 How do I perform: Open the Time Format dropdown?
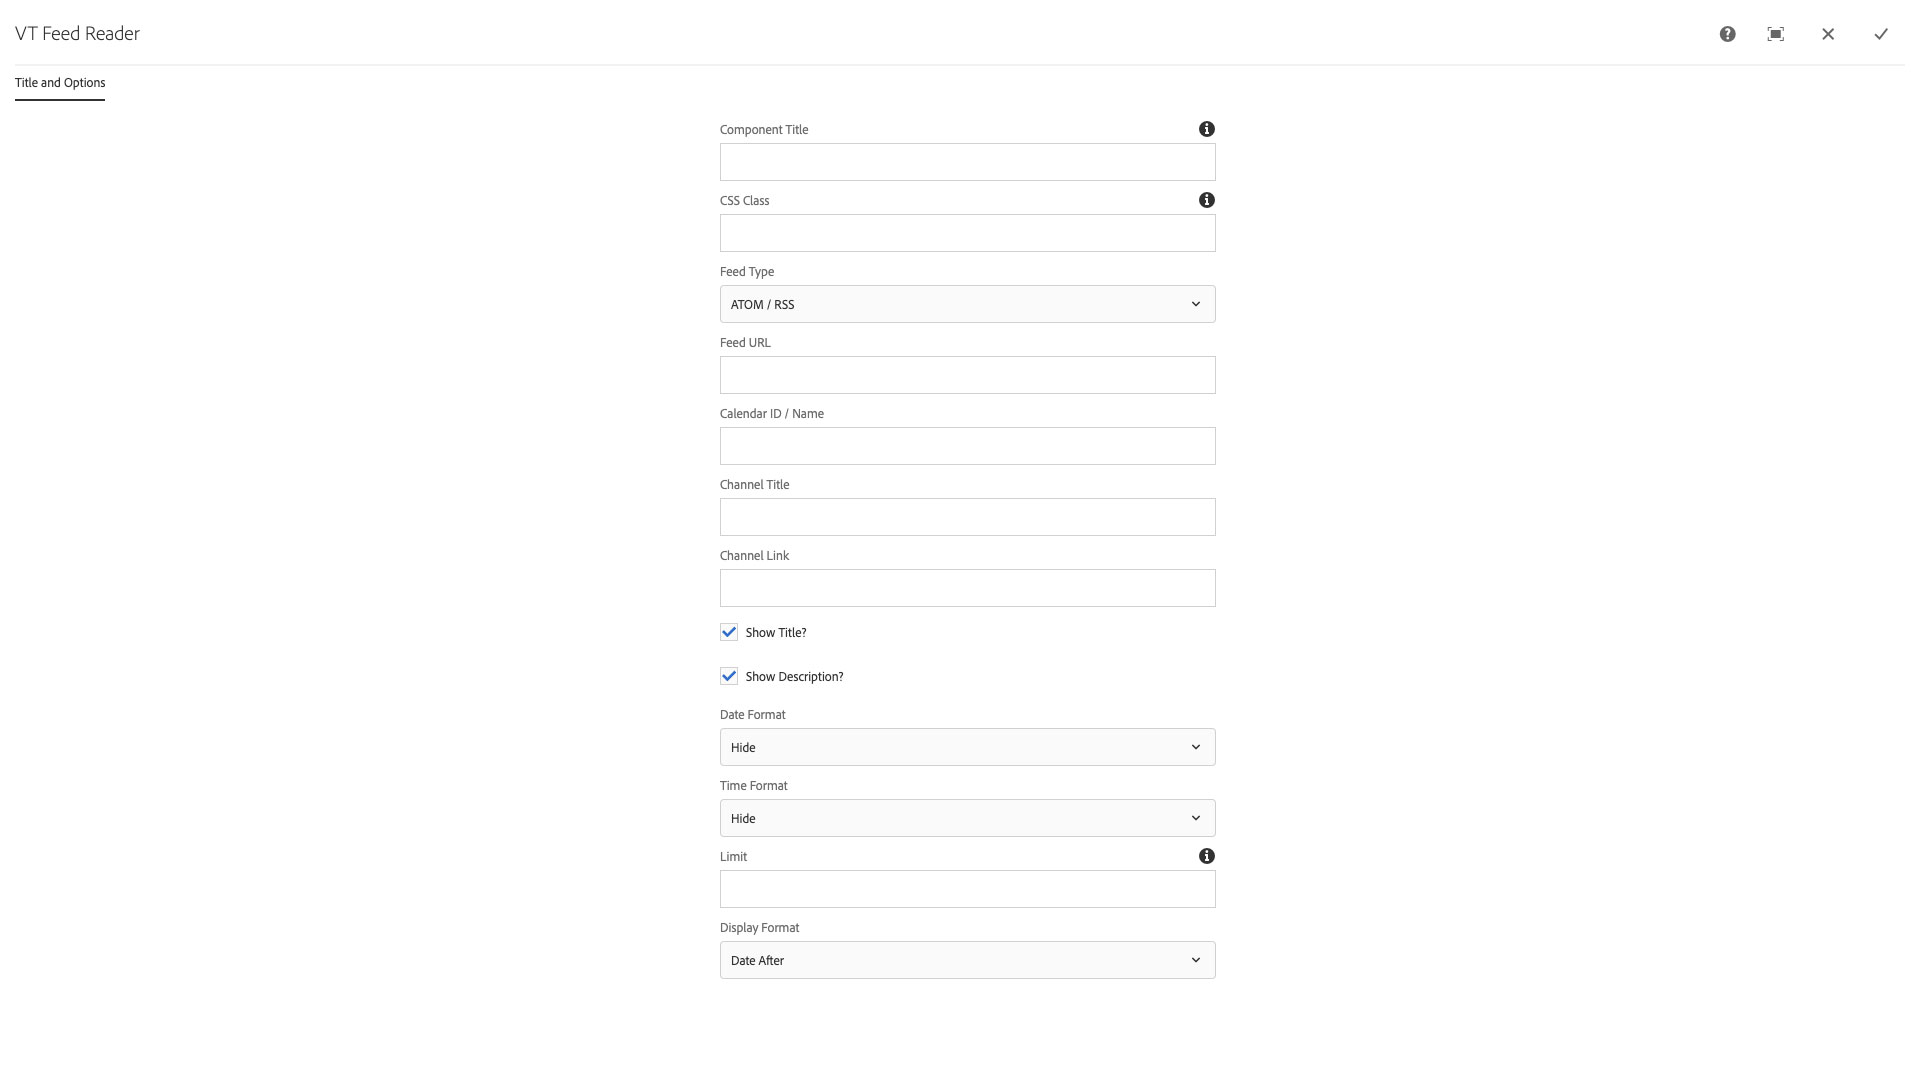967,818
